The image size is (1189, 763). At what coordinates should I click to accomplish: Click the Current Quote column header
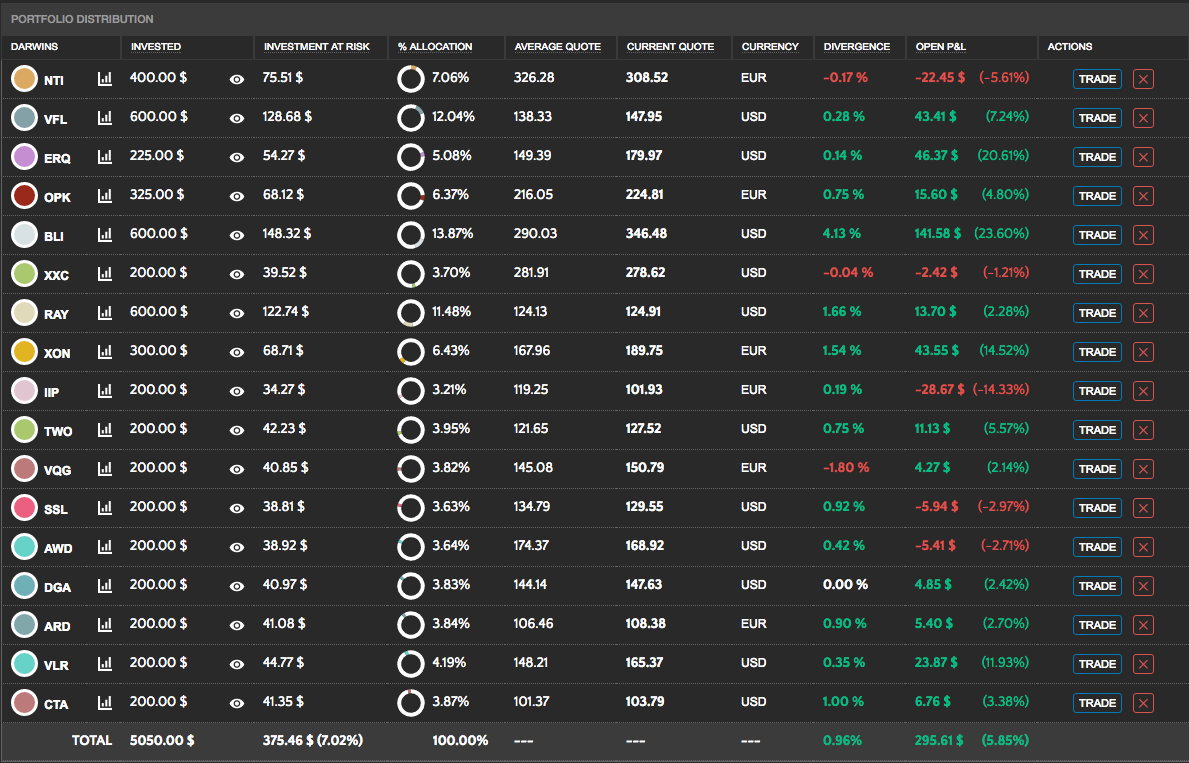click(670, 47)
